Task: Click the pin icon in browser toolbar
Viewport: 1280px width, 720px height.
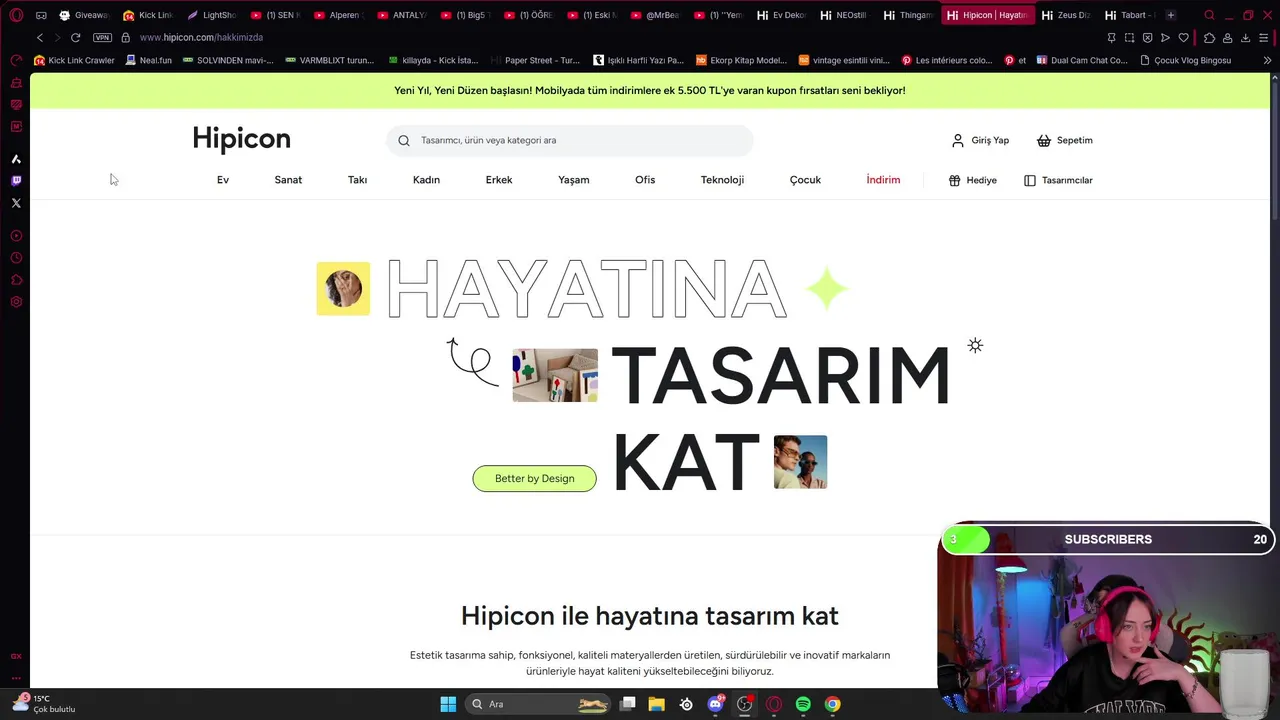Action: pyautogui.click(x=1111, y=38)
